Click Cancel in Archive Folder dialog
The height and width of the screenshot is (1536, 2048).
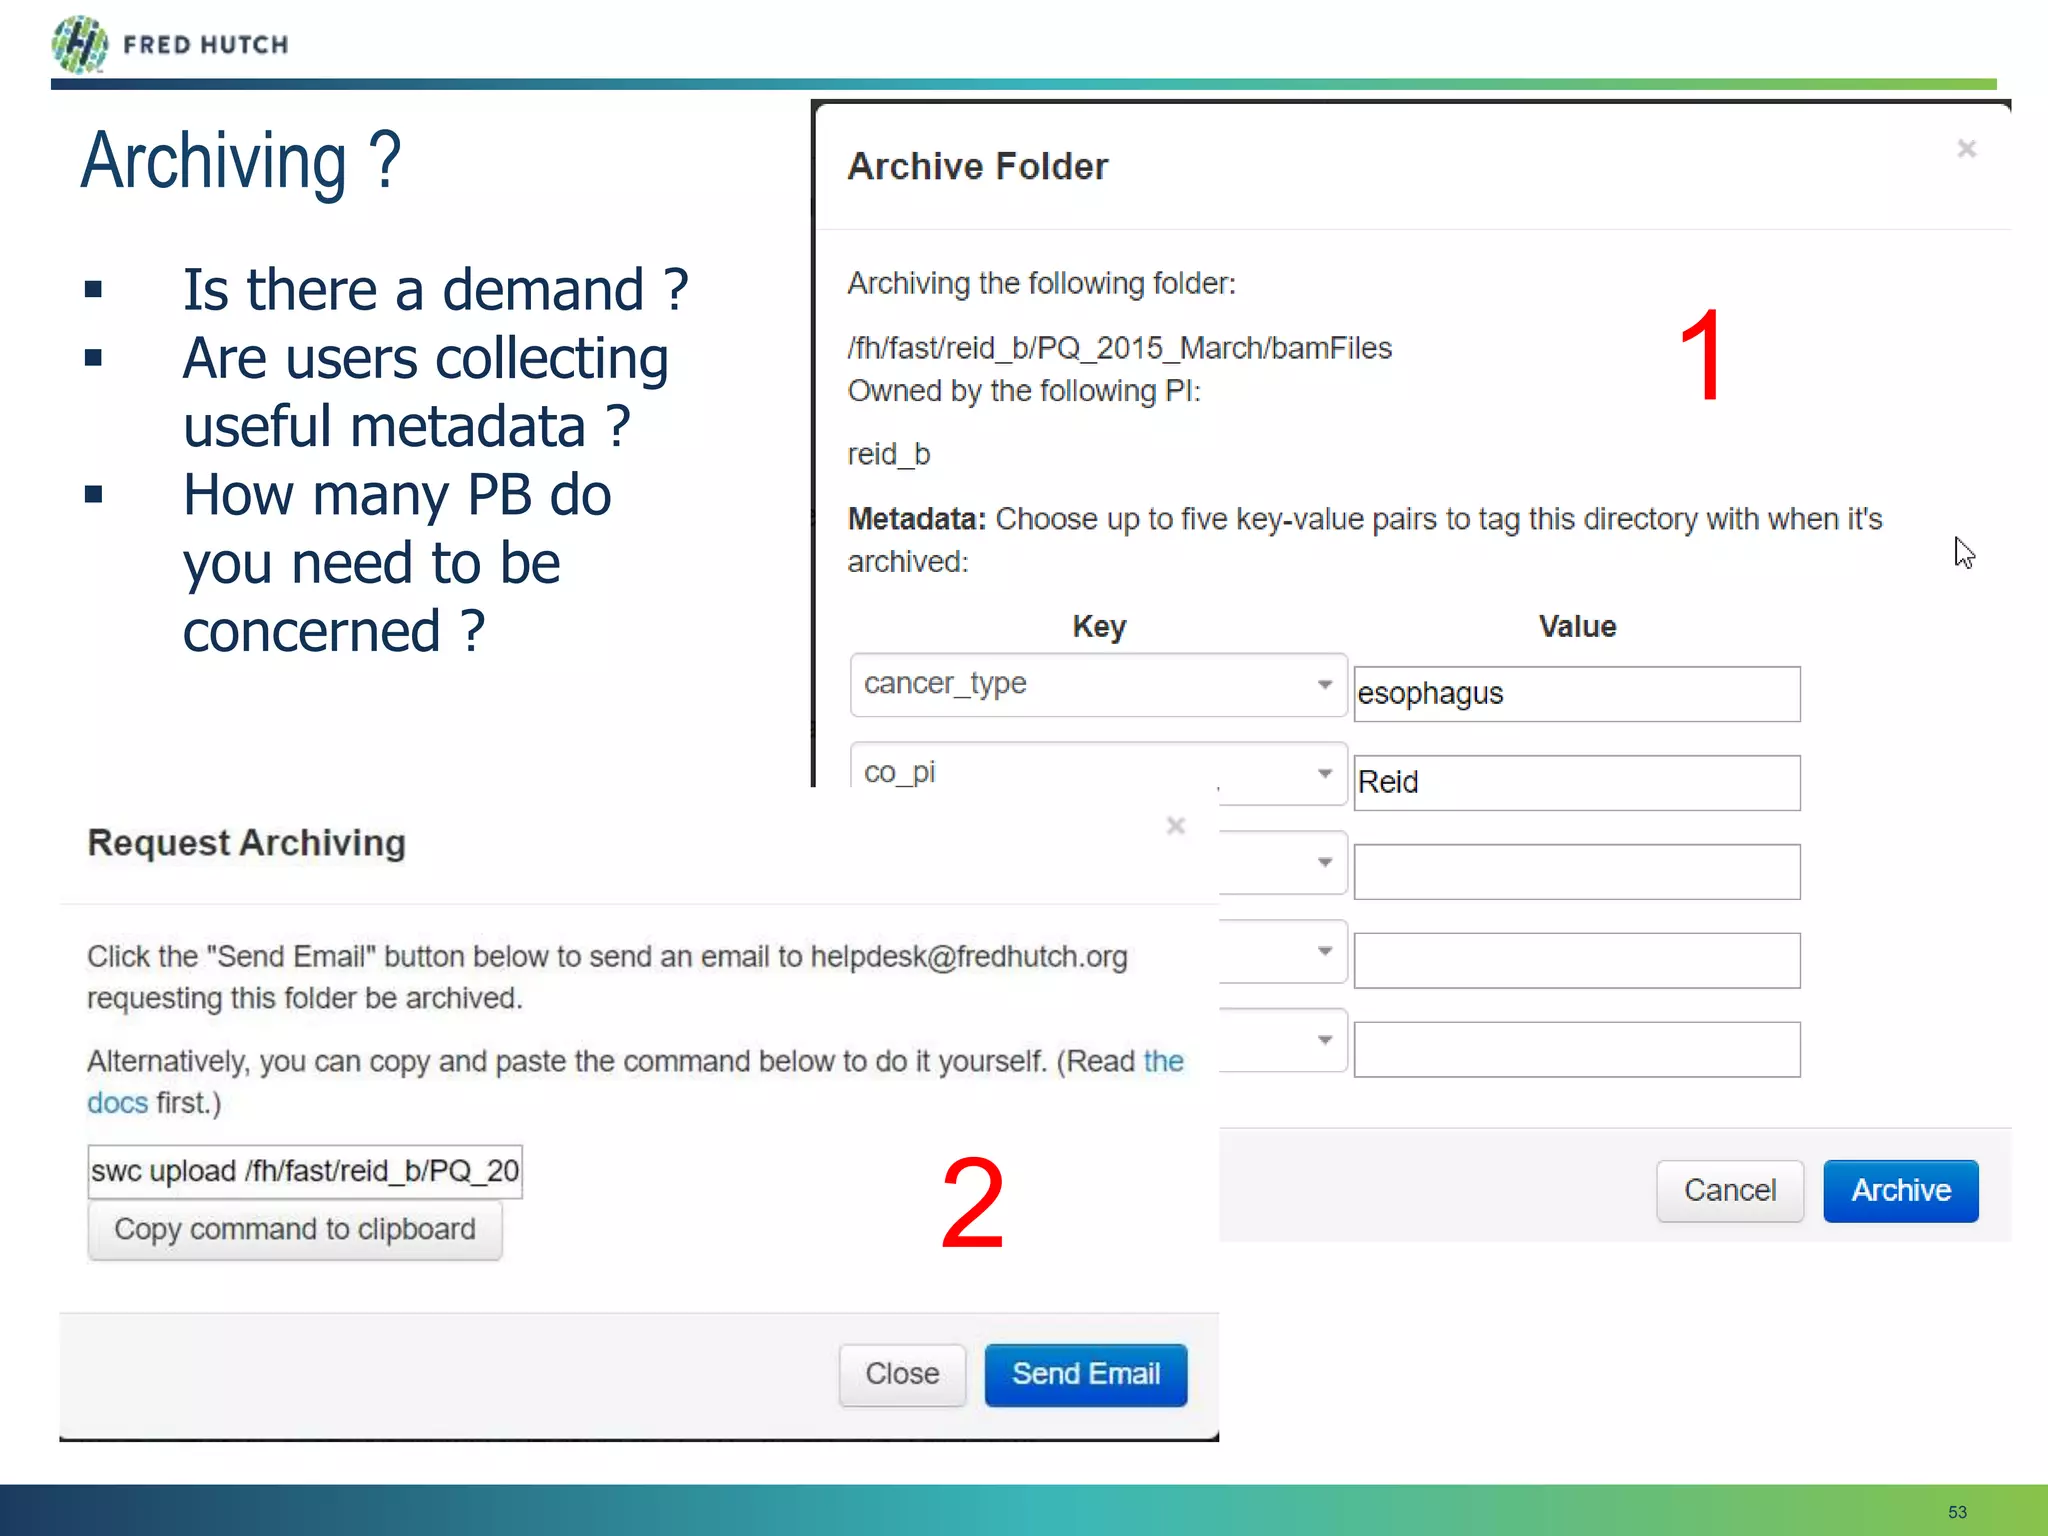[x=1730, y=1190]
